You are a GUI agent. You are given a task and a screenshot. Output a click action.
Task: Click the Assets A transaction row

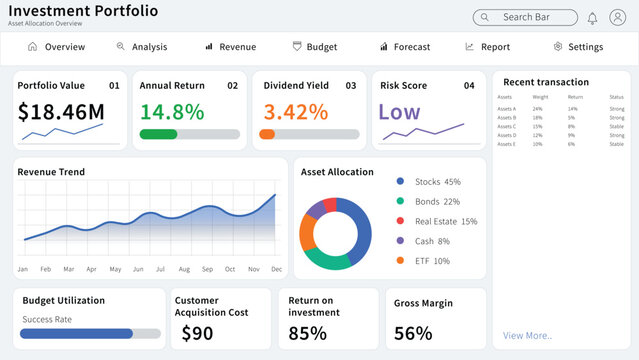(561, 109)
